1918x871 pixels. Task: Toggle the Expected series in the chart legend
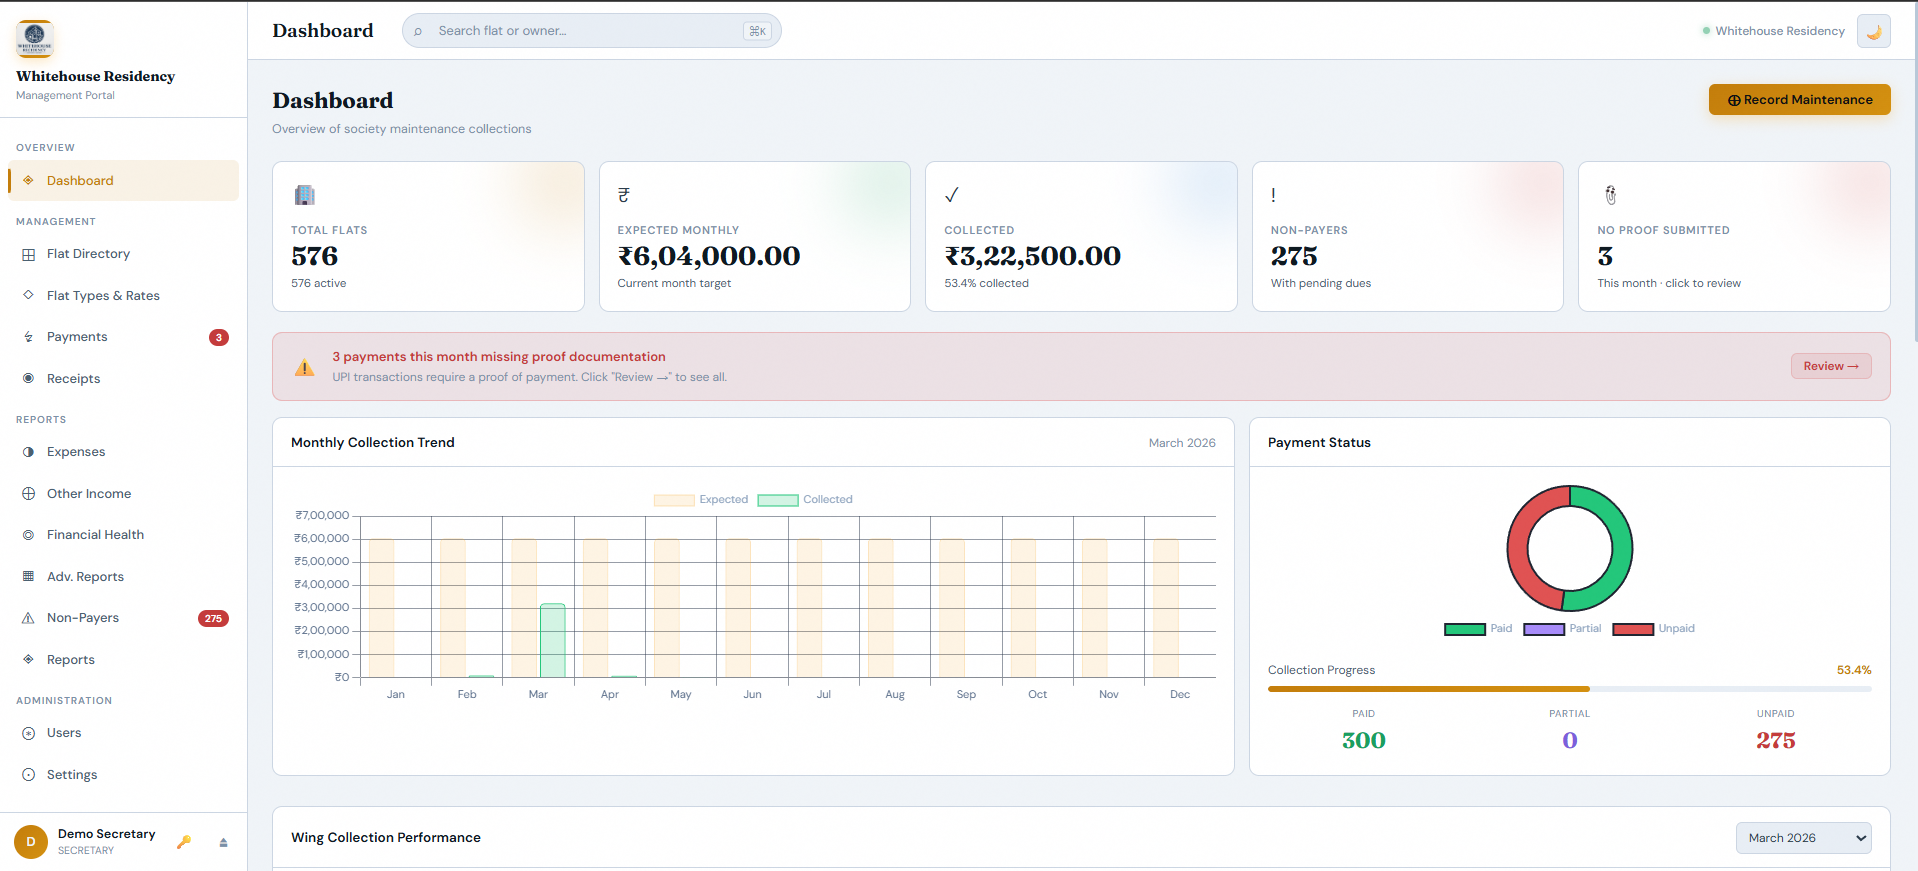coord(701,500)
